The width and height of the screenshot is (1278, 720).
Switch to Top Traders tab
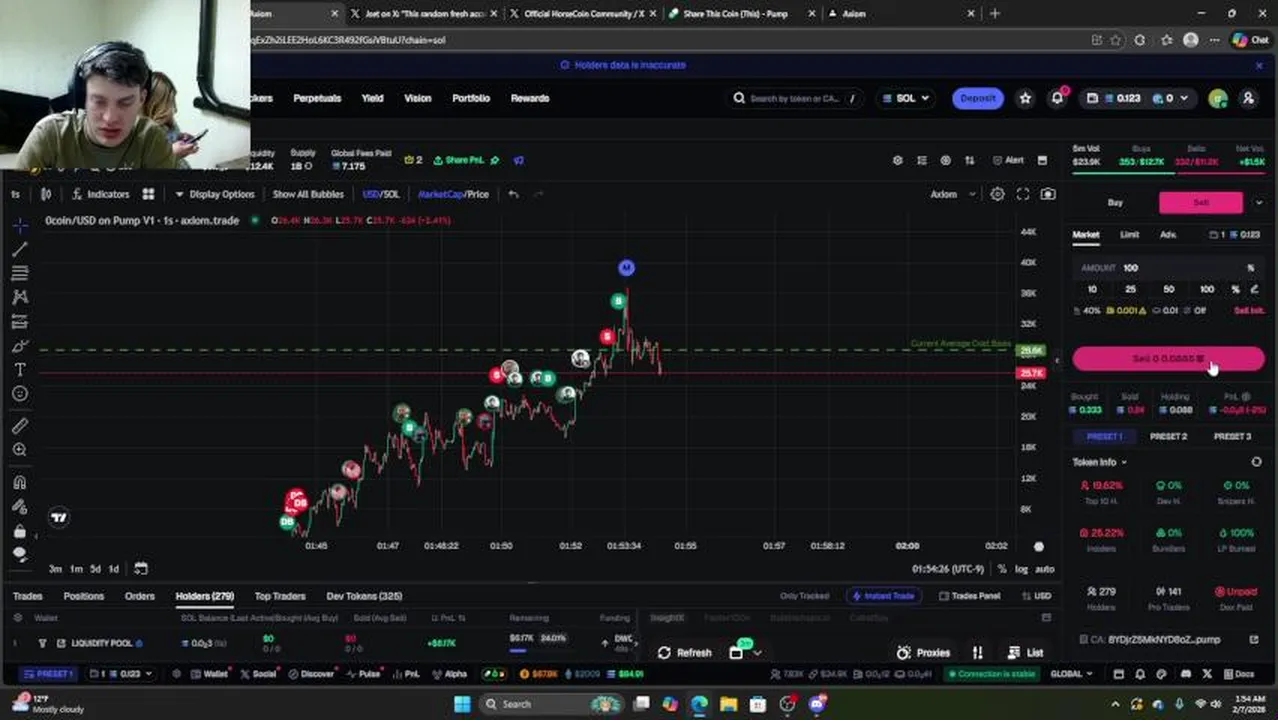coord(280,596)
